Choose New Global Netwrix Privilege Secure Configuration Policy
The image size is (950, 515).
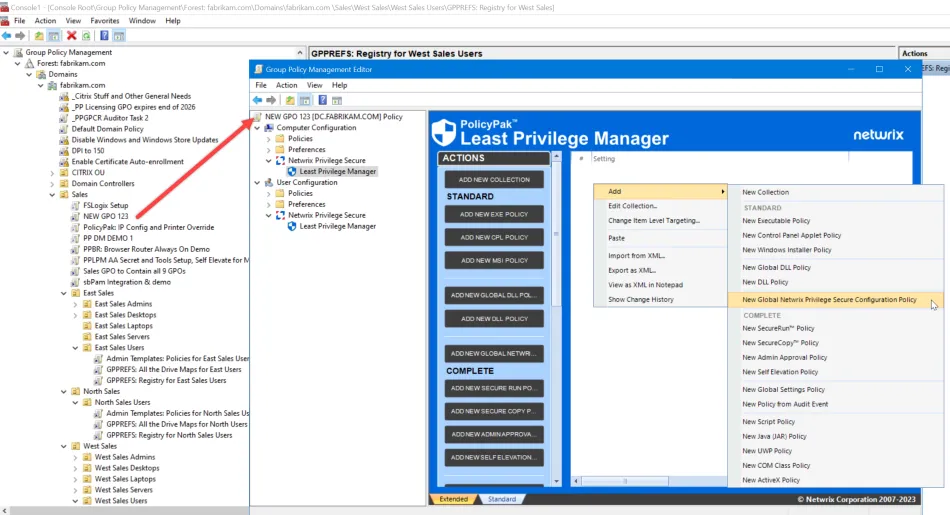click(829, 299)
